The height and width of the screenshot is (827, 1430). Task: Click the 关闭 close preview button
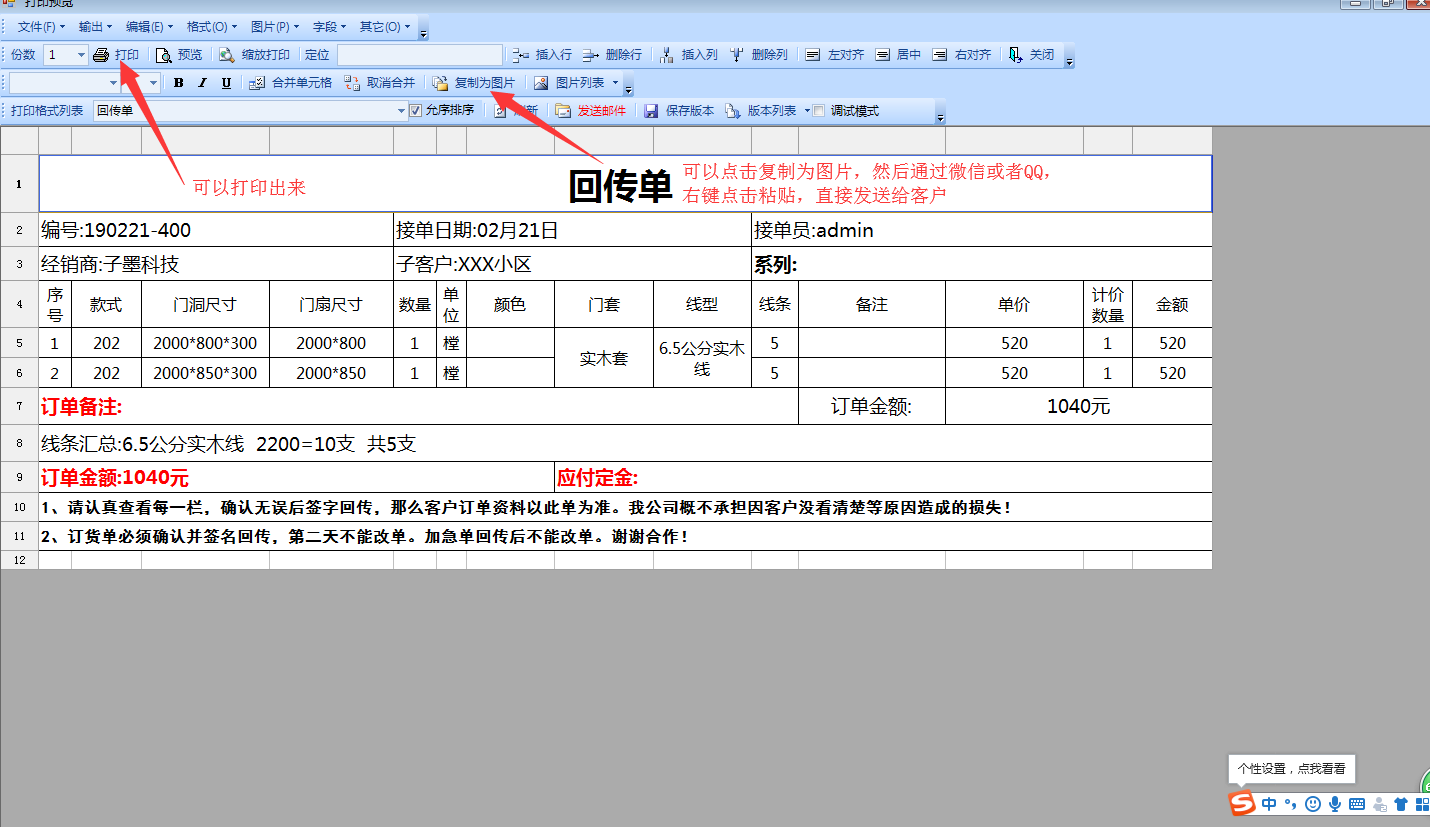click(1032, 55)
